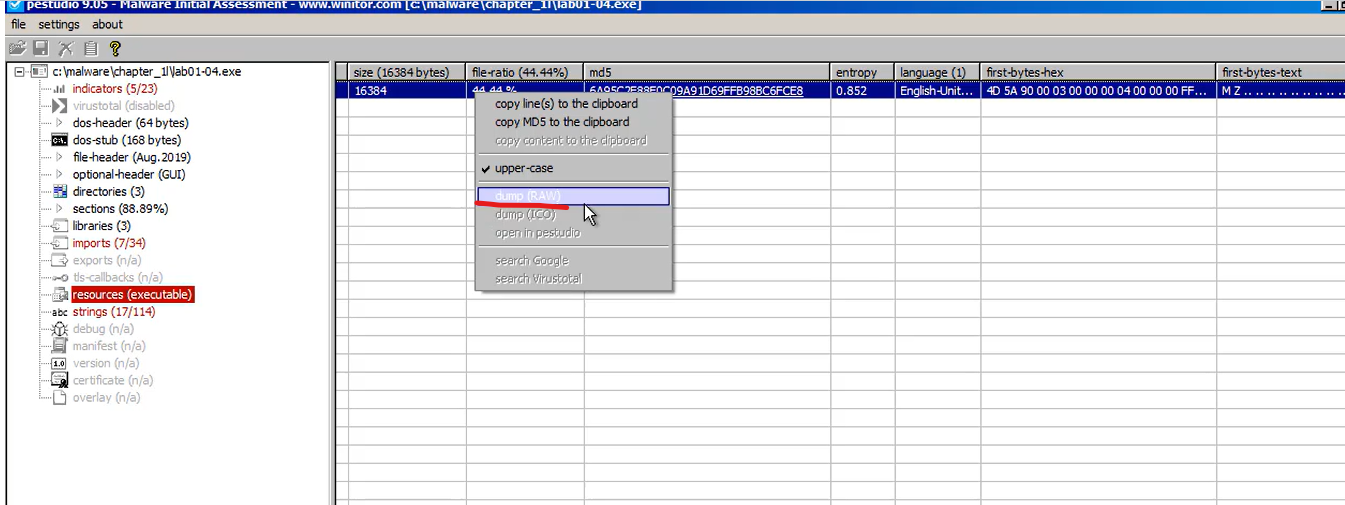This screenshot has width=1345, height=505.
Task: Click the size (16384 bytes) column header
Action: pos(408,72)
